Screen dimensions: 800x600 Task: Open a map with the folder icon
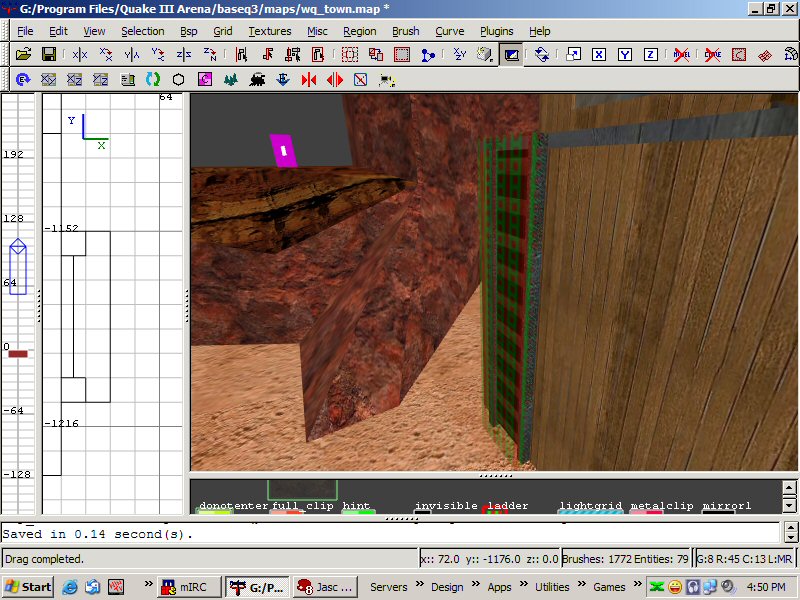click(x=23, y=54)
